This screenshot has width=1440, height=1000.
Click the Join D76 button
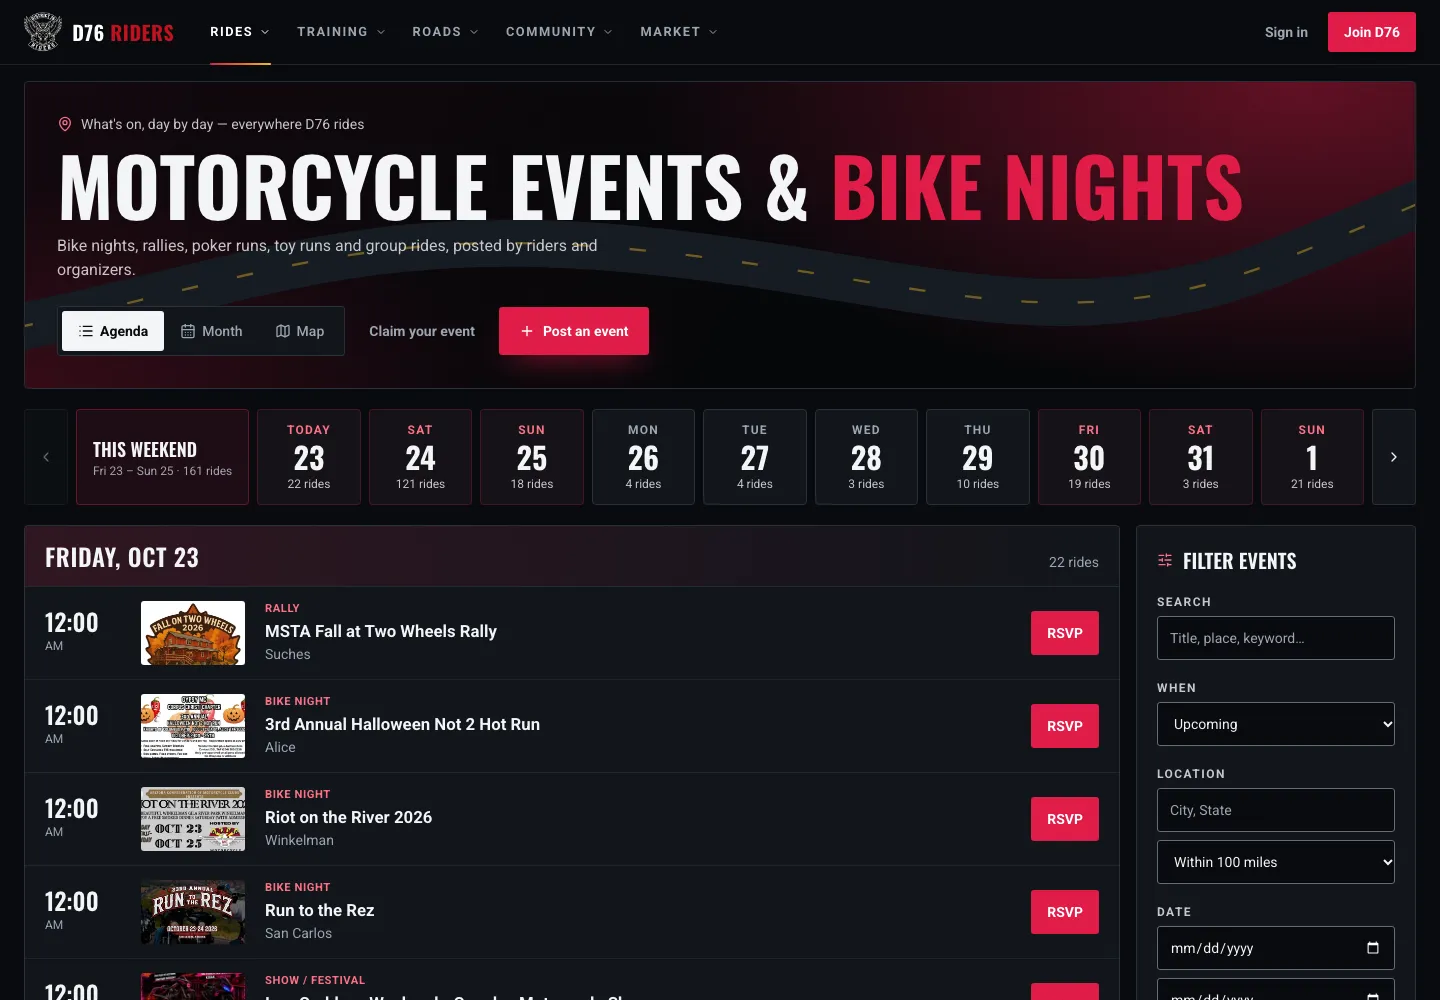[x=1372, y=32]
